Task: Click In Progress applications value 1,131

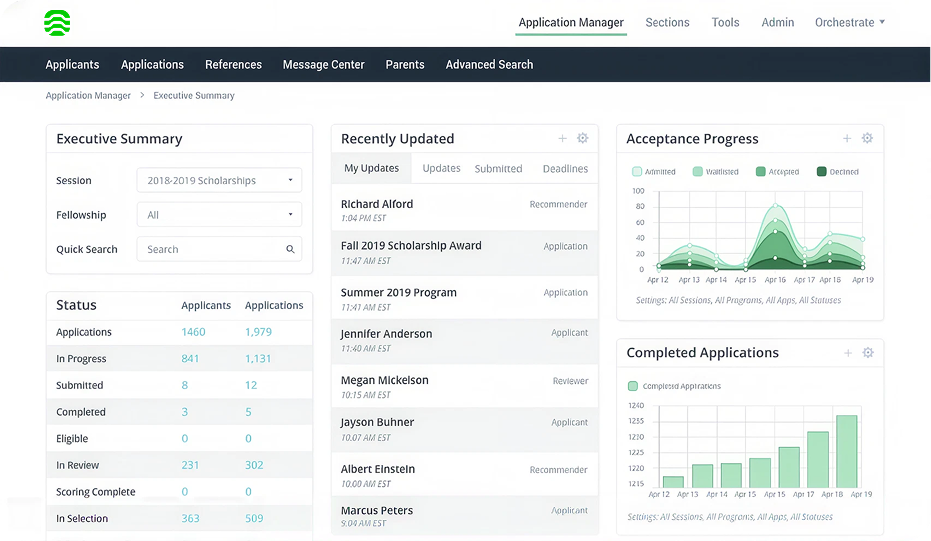Action: point(258,359)
